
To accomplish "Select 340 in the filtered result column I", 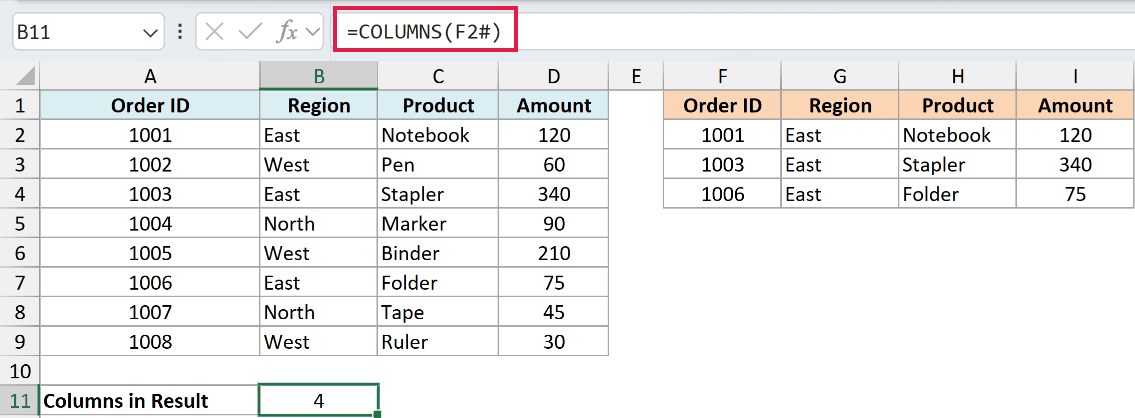I will click(1076, 164).
